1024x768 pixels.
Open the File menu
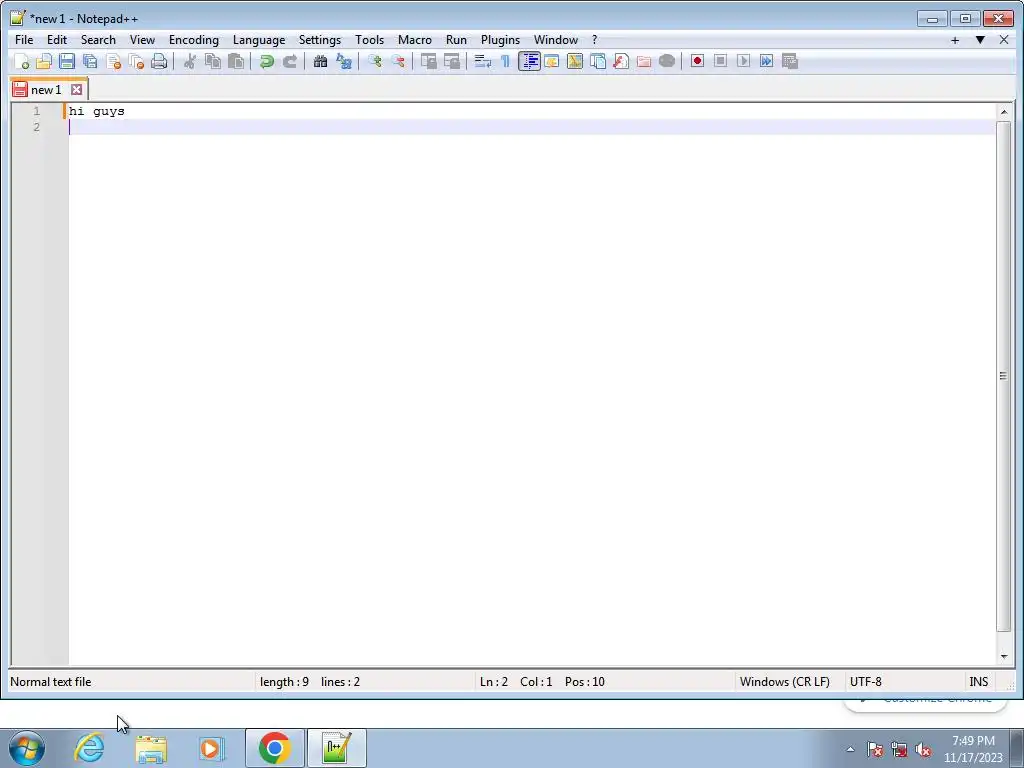click(x=24, y=40)
